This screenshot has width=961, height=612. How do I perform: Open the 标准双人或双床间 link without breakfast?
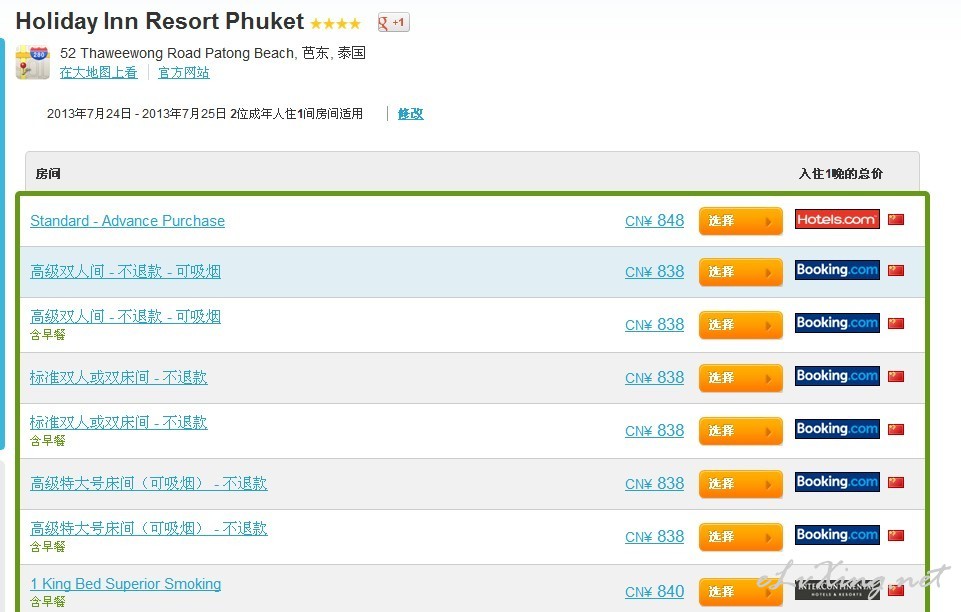[118, 377]
